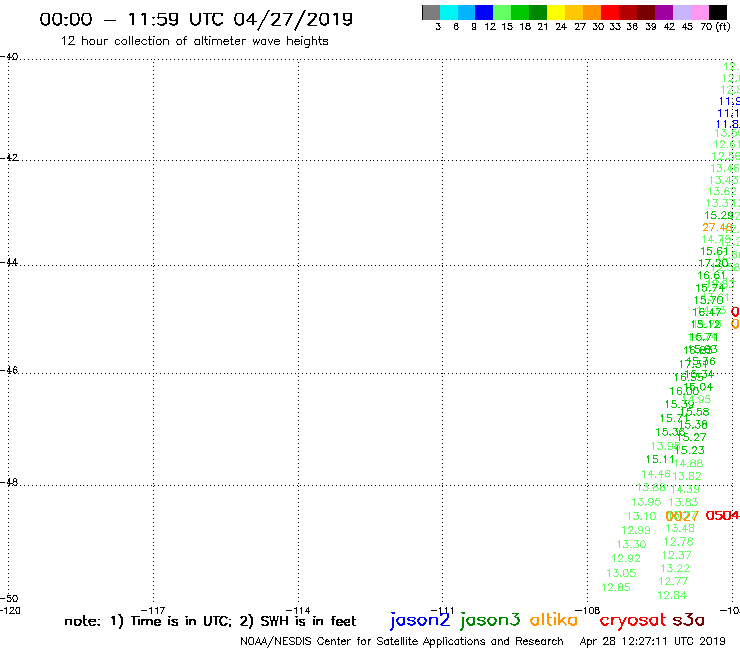
Task: Click the wave height value 13.43
Action: coord(723,180)
